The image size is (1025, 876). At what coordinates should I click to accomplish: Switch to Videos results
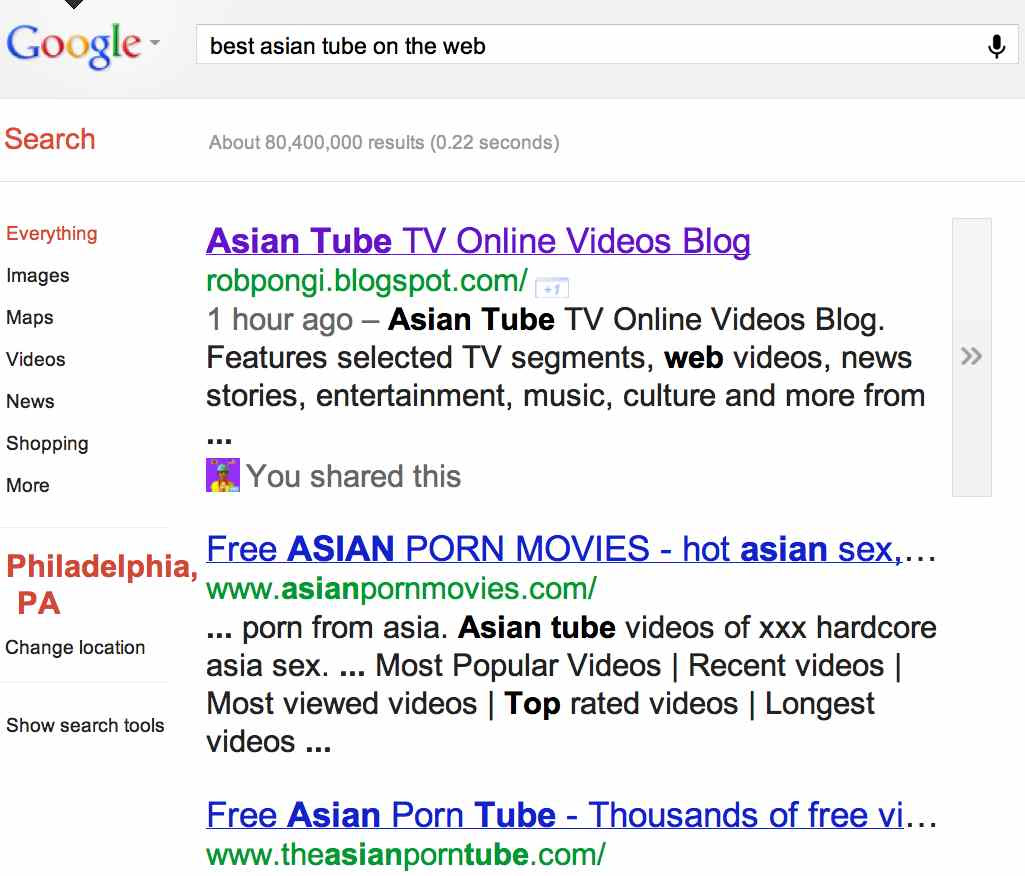pyautogui.click(x=35, y=360)
